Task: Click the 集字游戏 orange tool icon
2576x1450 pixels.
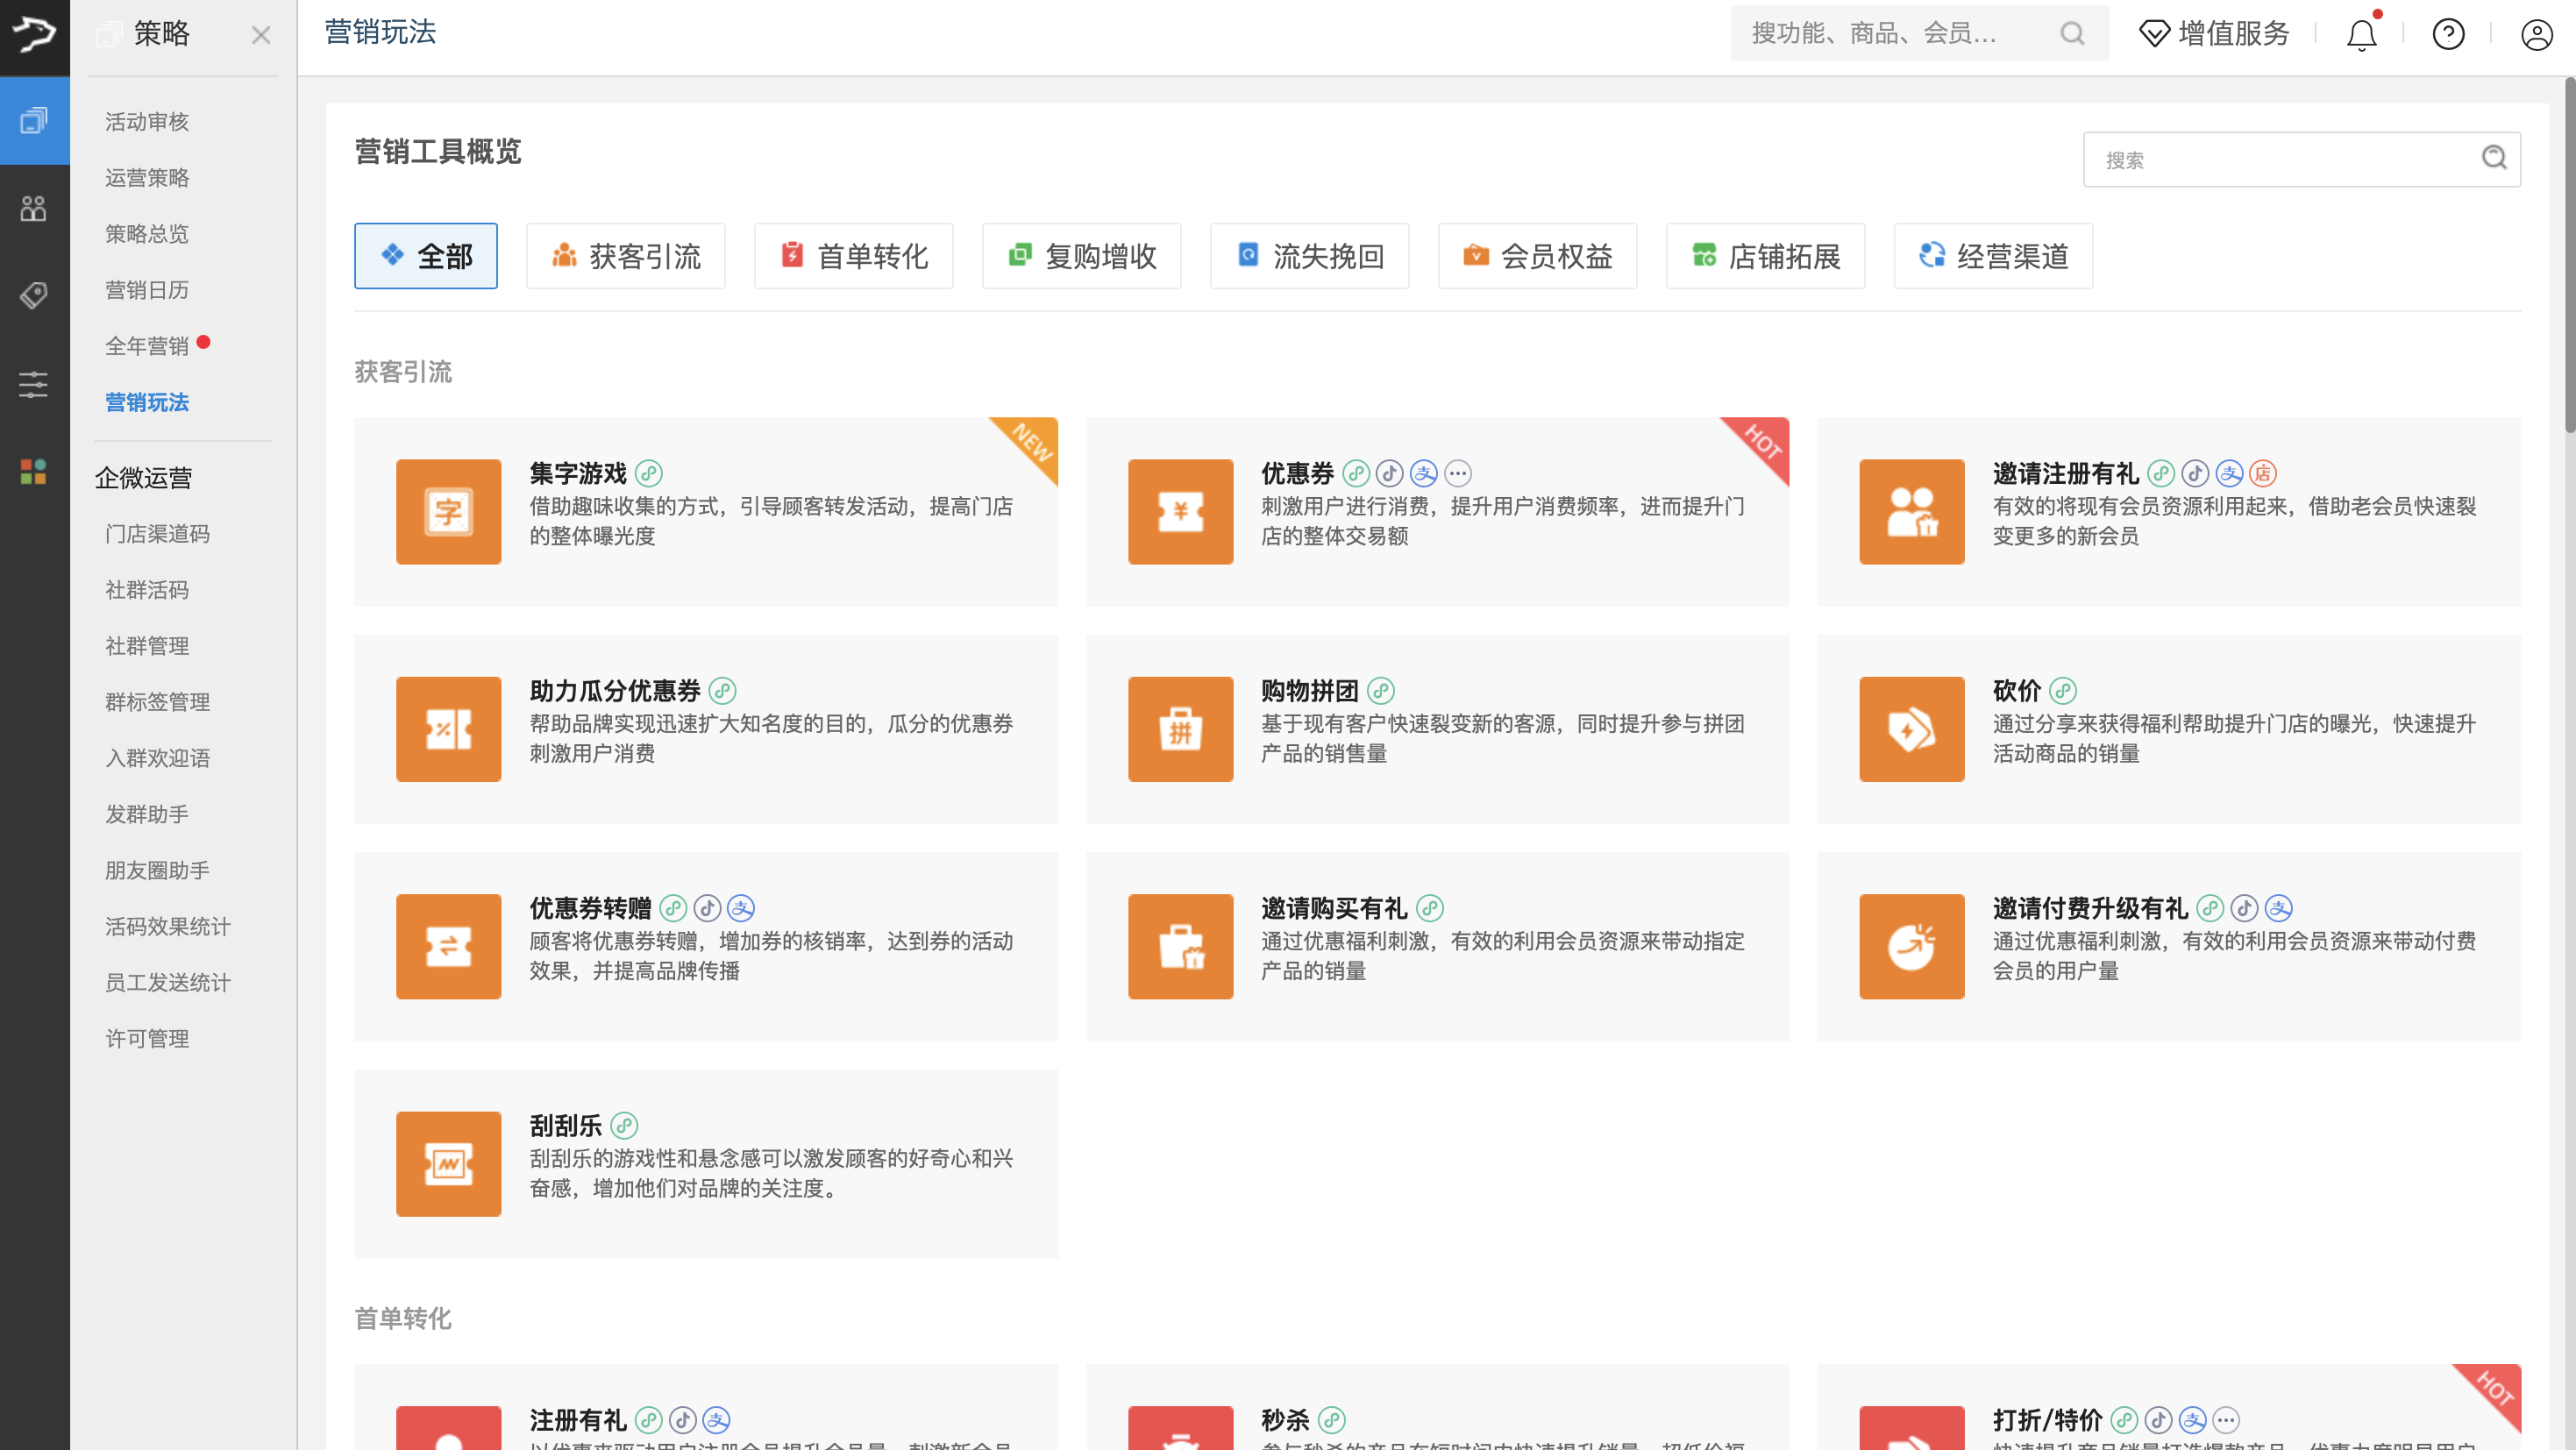Action: pos(448,512)
